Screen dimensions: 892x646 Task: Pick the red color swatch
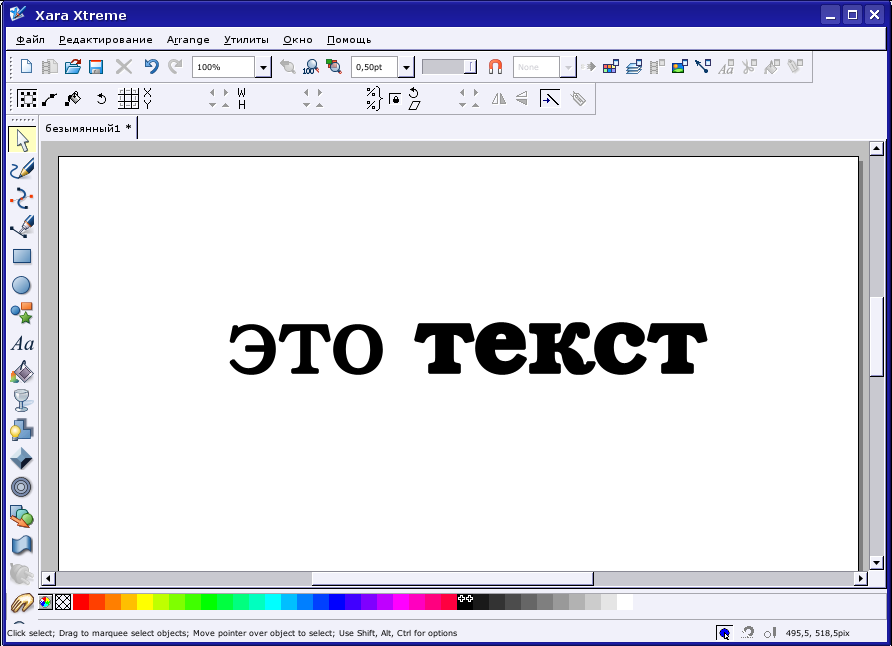point(81,602)
